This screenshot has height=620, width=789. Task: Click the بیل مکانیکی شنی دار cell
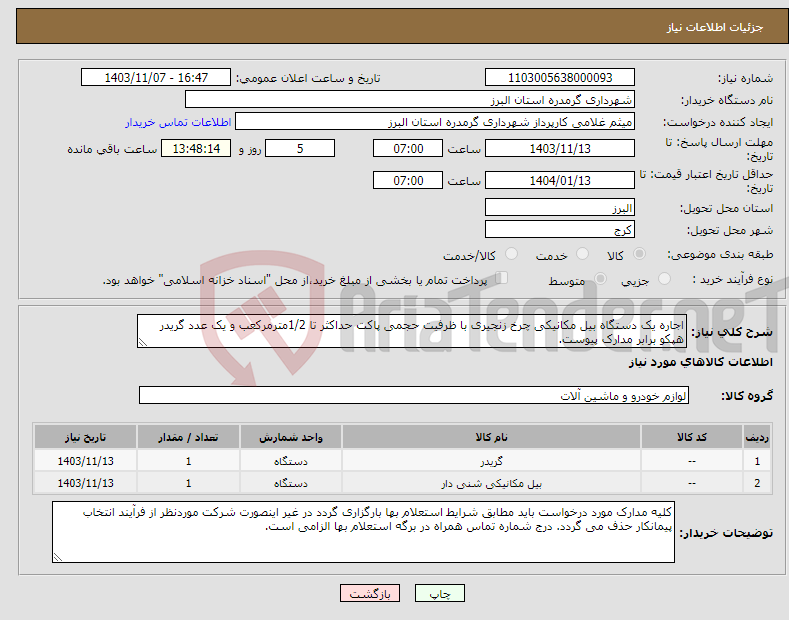[491, 483]
